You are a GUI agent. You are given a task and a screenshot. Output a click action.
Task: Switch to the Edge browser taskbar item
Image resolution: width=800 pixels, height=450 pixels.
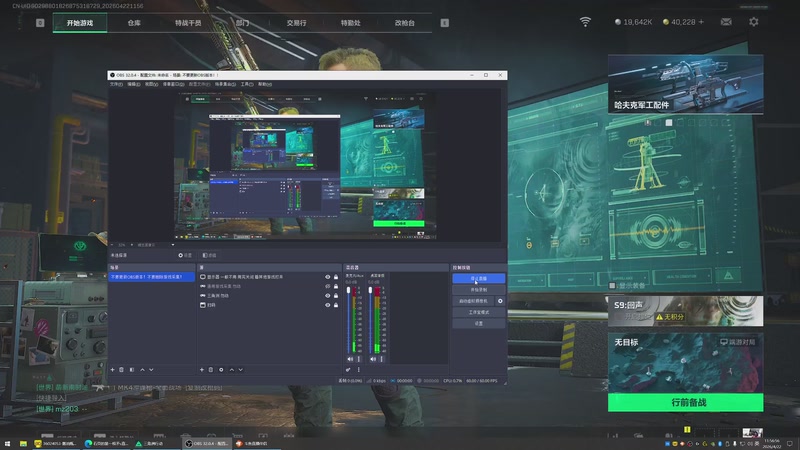tap(106, 443)
